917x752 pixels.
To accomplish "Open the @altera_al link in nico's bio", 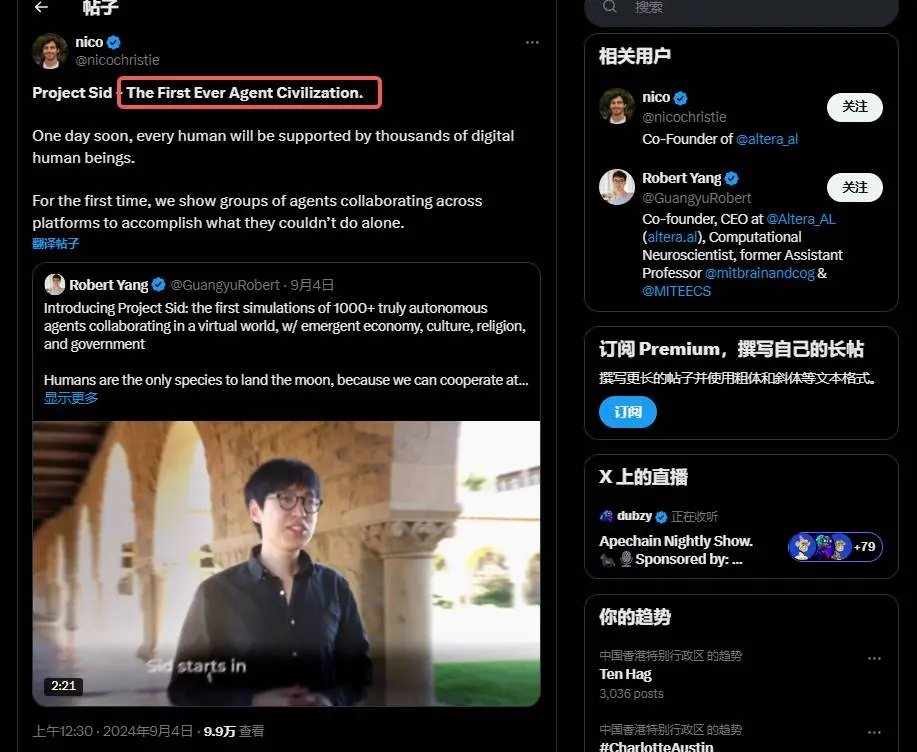I will tap(767, 139).
